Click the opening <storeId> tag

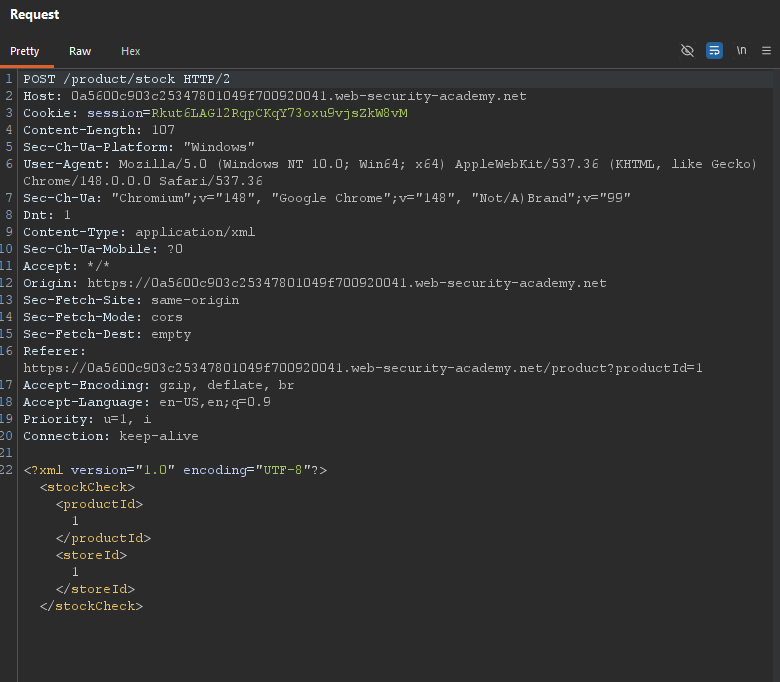91,555
